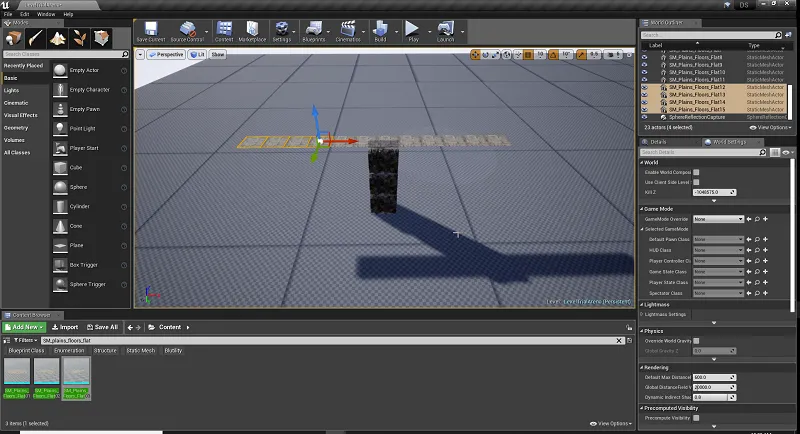Image resolution: width=800 pixels, height=434 pixels.
Task: Click the Import button in Content Browser
Action: (65, 327)
